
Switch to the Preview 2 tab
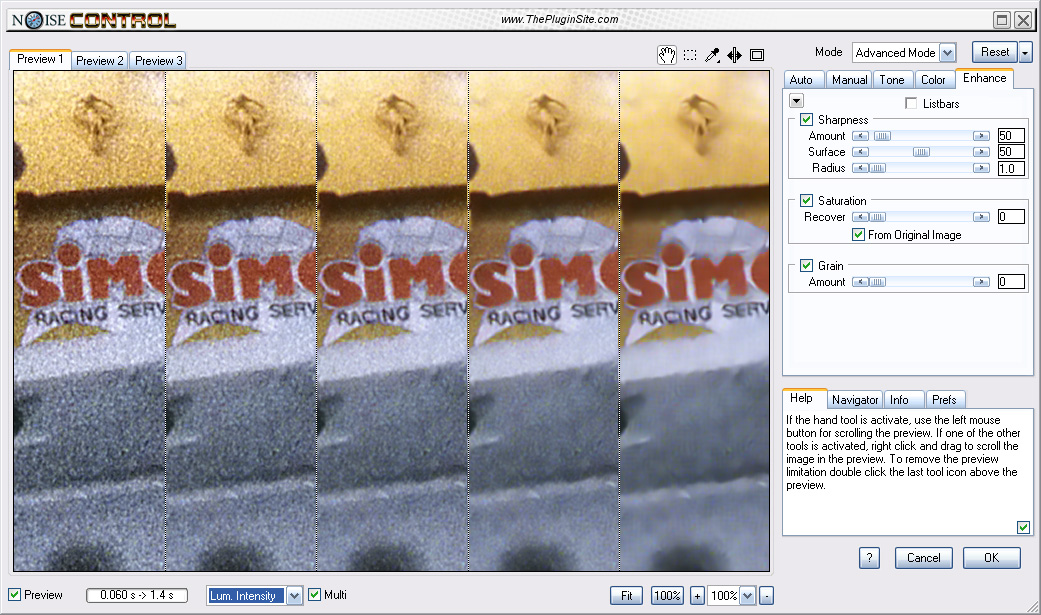pos(100,60)
